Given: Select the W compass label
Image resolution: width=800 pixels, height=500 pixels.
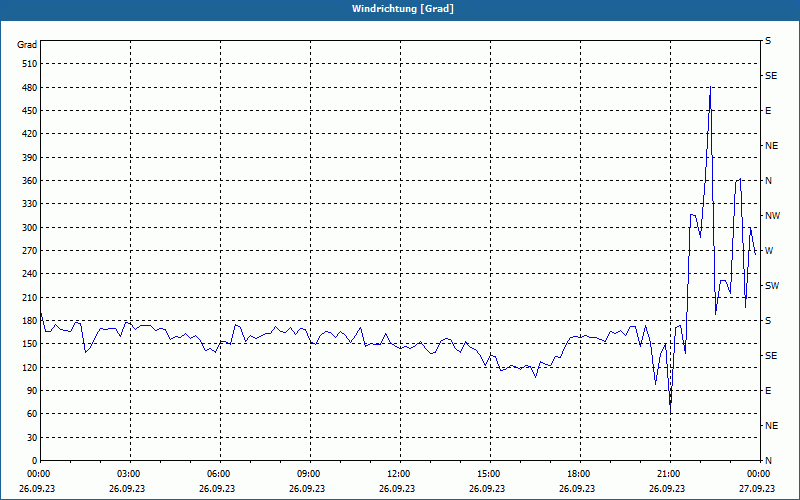Looking at the screenshot, I should [769, 251].
